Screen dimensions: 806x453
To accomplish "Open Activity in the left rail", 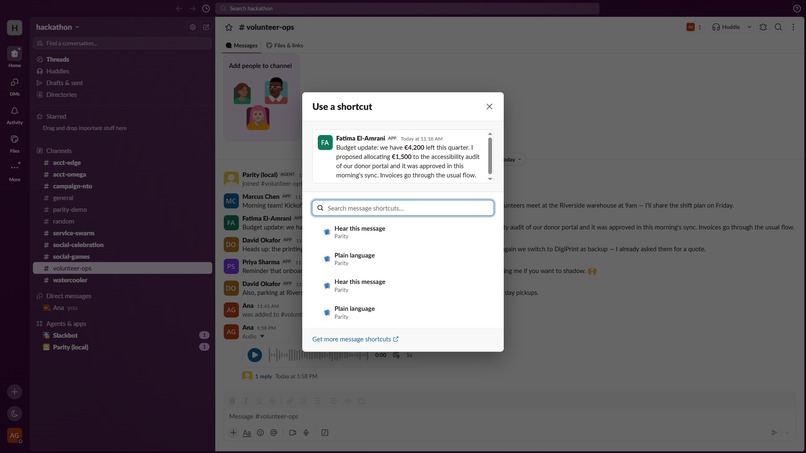I will click(14, 115).
